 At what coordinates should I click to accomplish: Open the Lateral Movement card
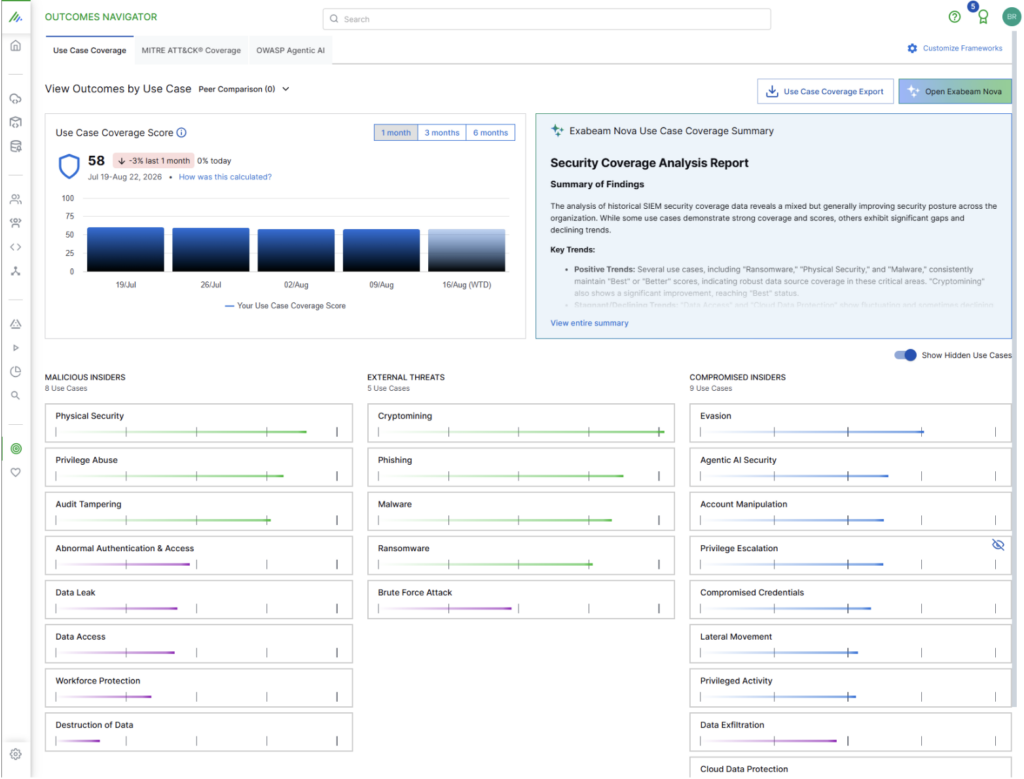click(x=850, y=644)
